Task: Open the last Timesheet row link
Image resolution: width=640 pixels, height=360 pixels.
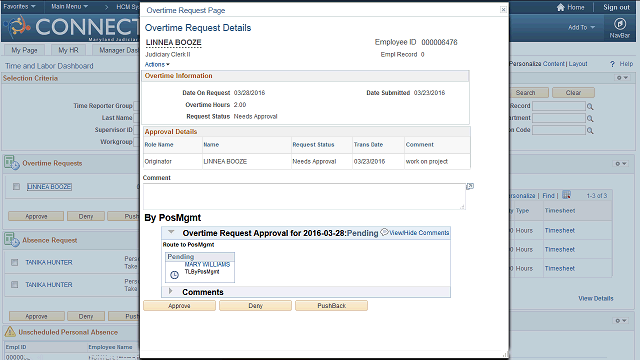Action: (560, 269)
